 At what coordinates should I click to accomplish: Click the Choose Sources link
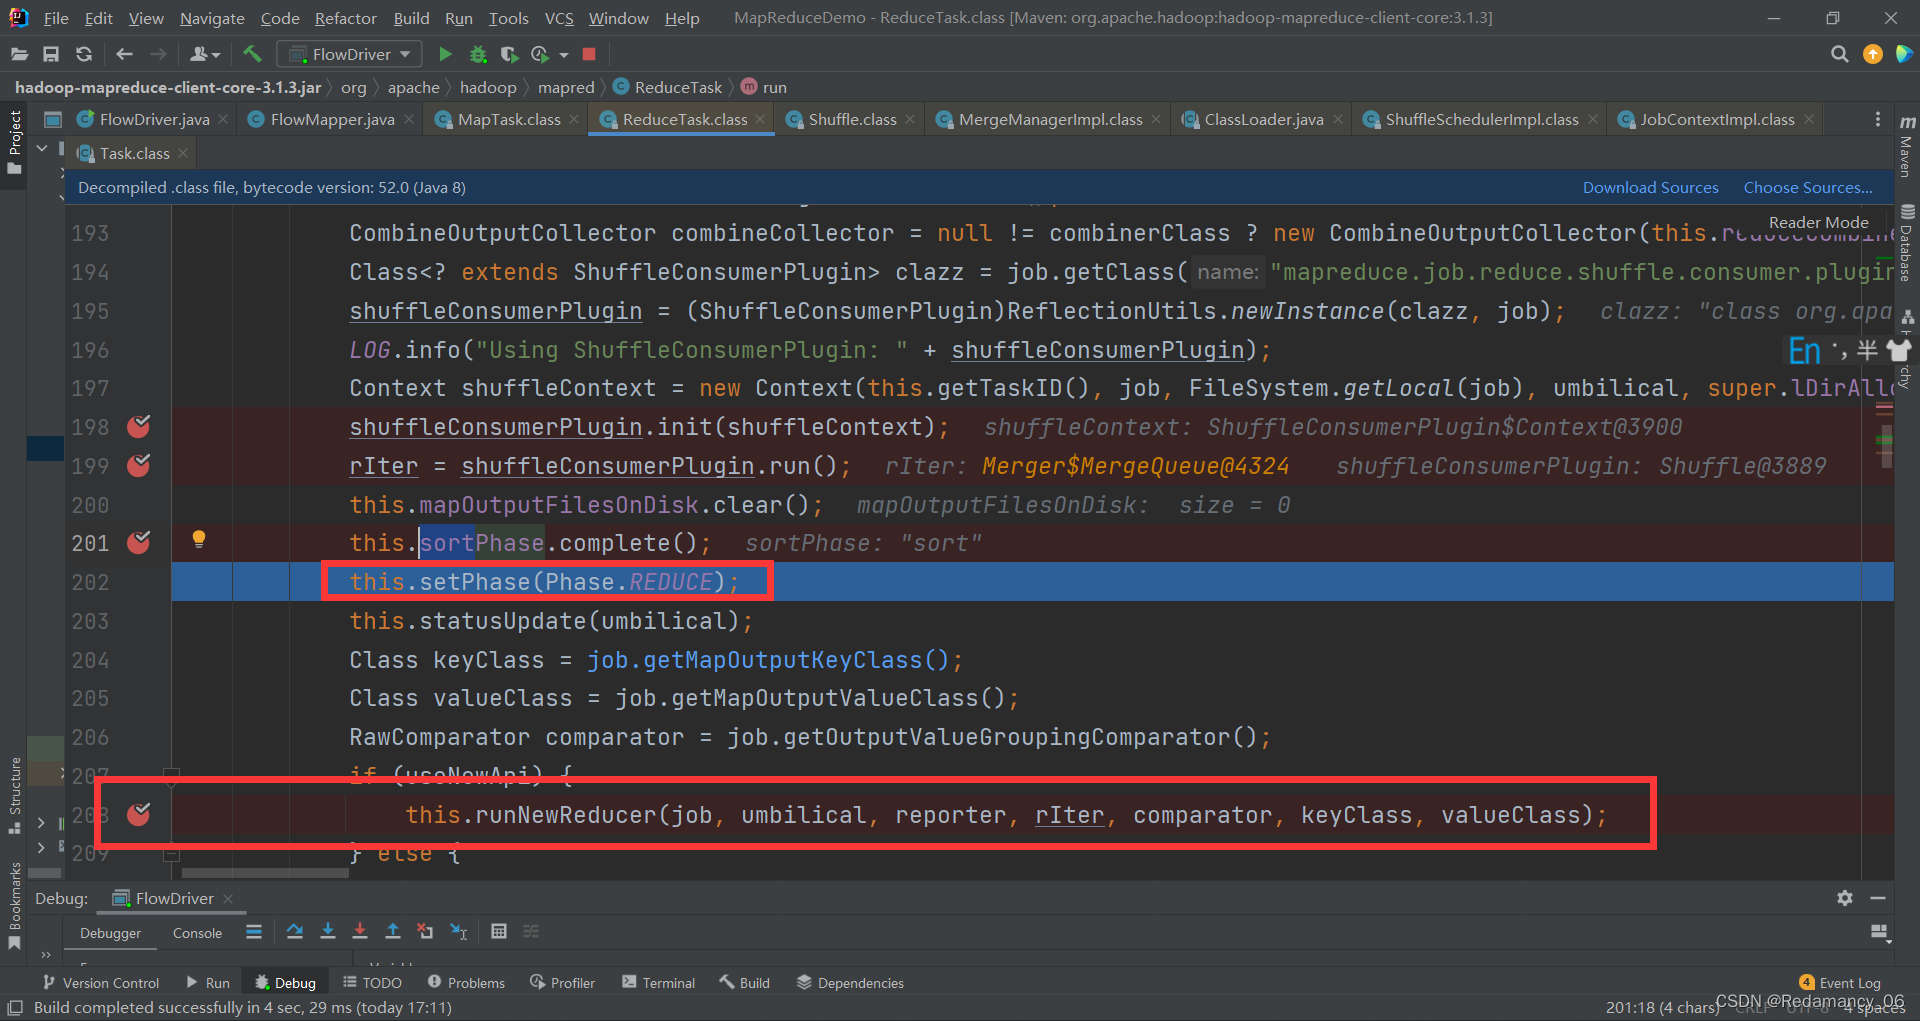coord(1808,187)
